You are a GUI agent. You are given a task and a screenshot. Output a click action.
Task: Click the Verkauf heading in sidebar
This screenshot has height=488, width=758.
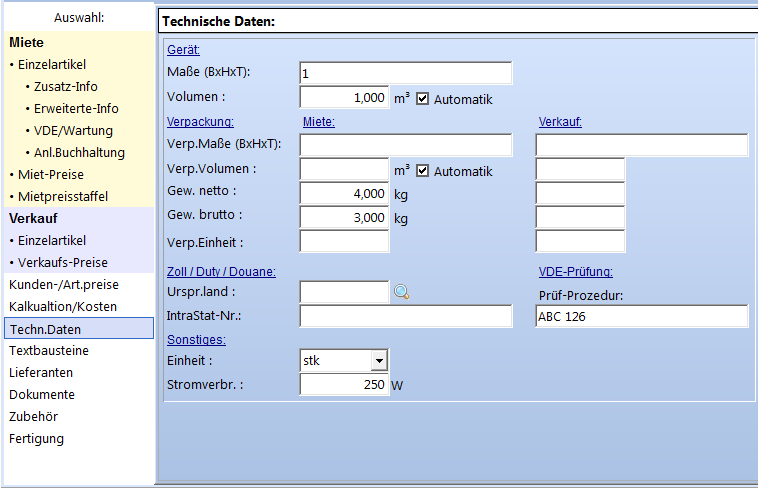(33, 219)
